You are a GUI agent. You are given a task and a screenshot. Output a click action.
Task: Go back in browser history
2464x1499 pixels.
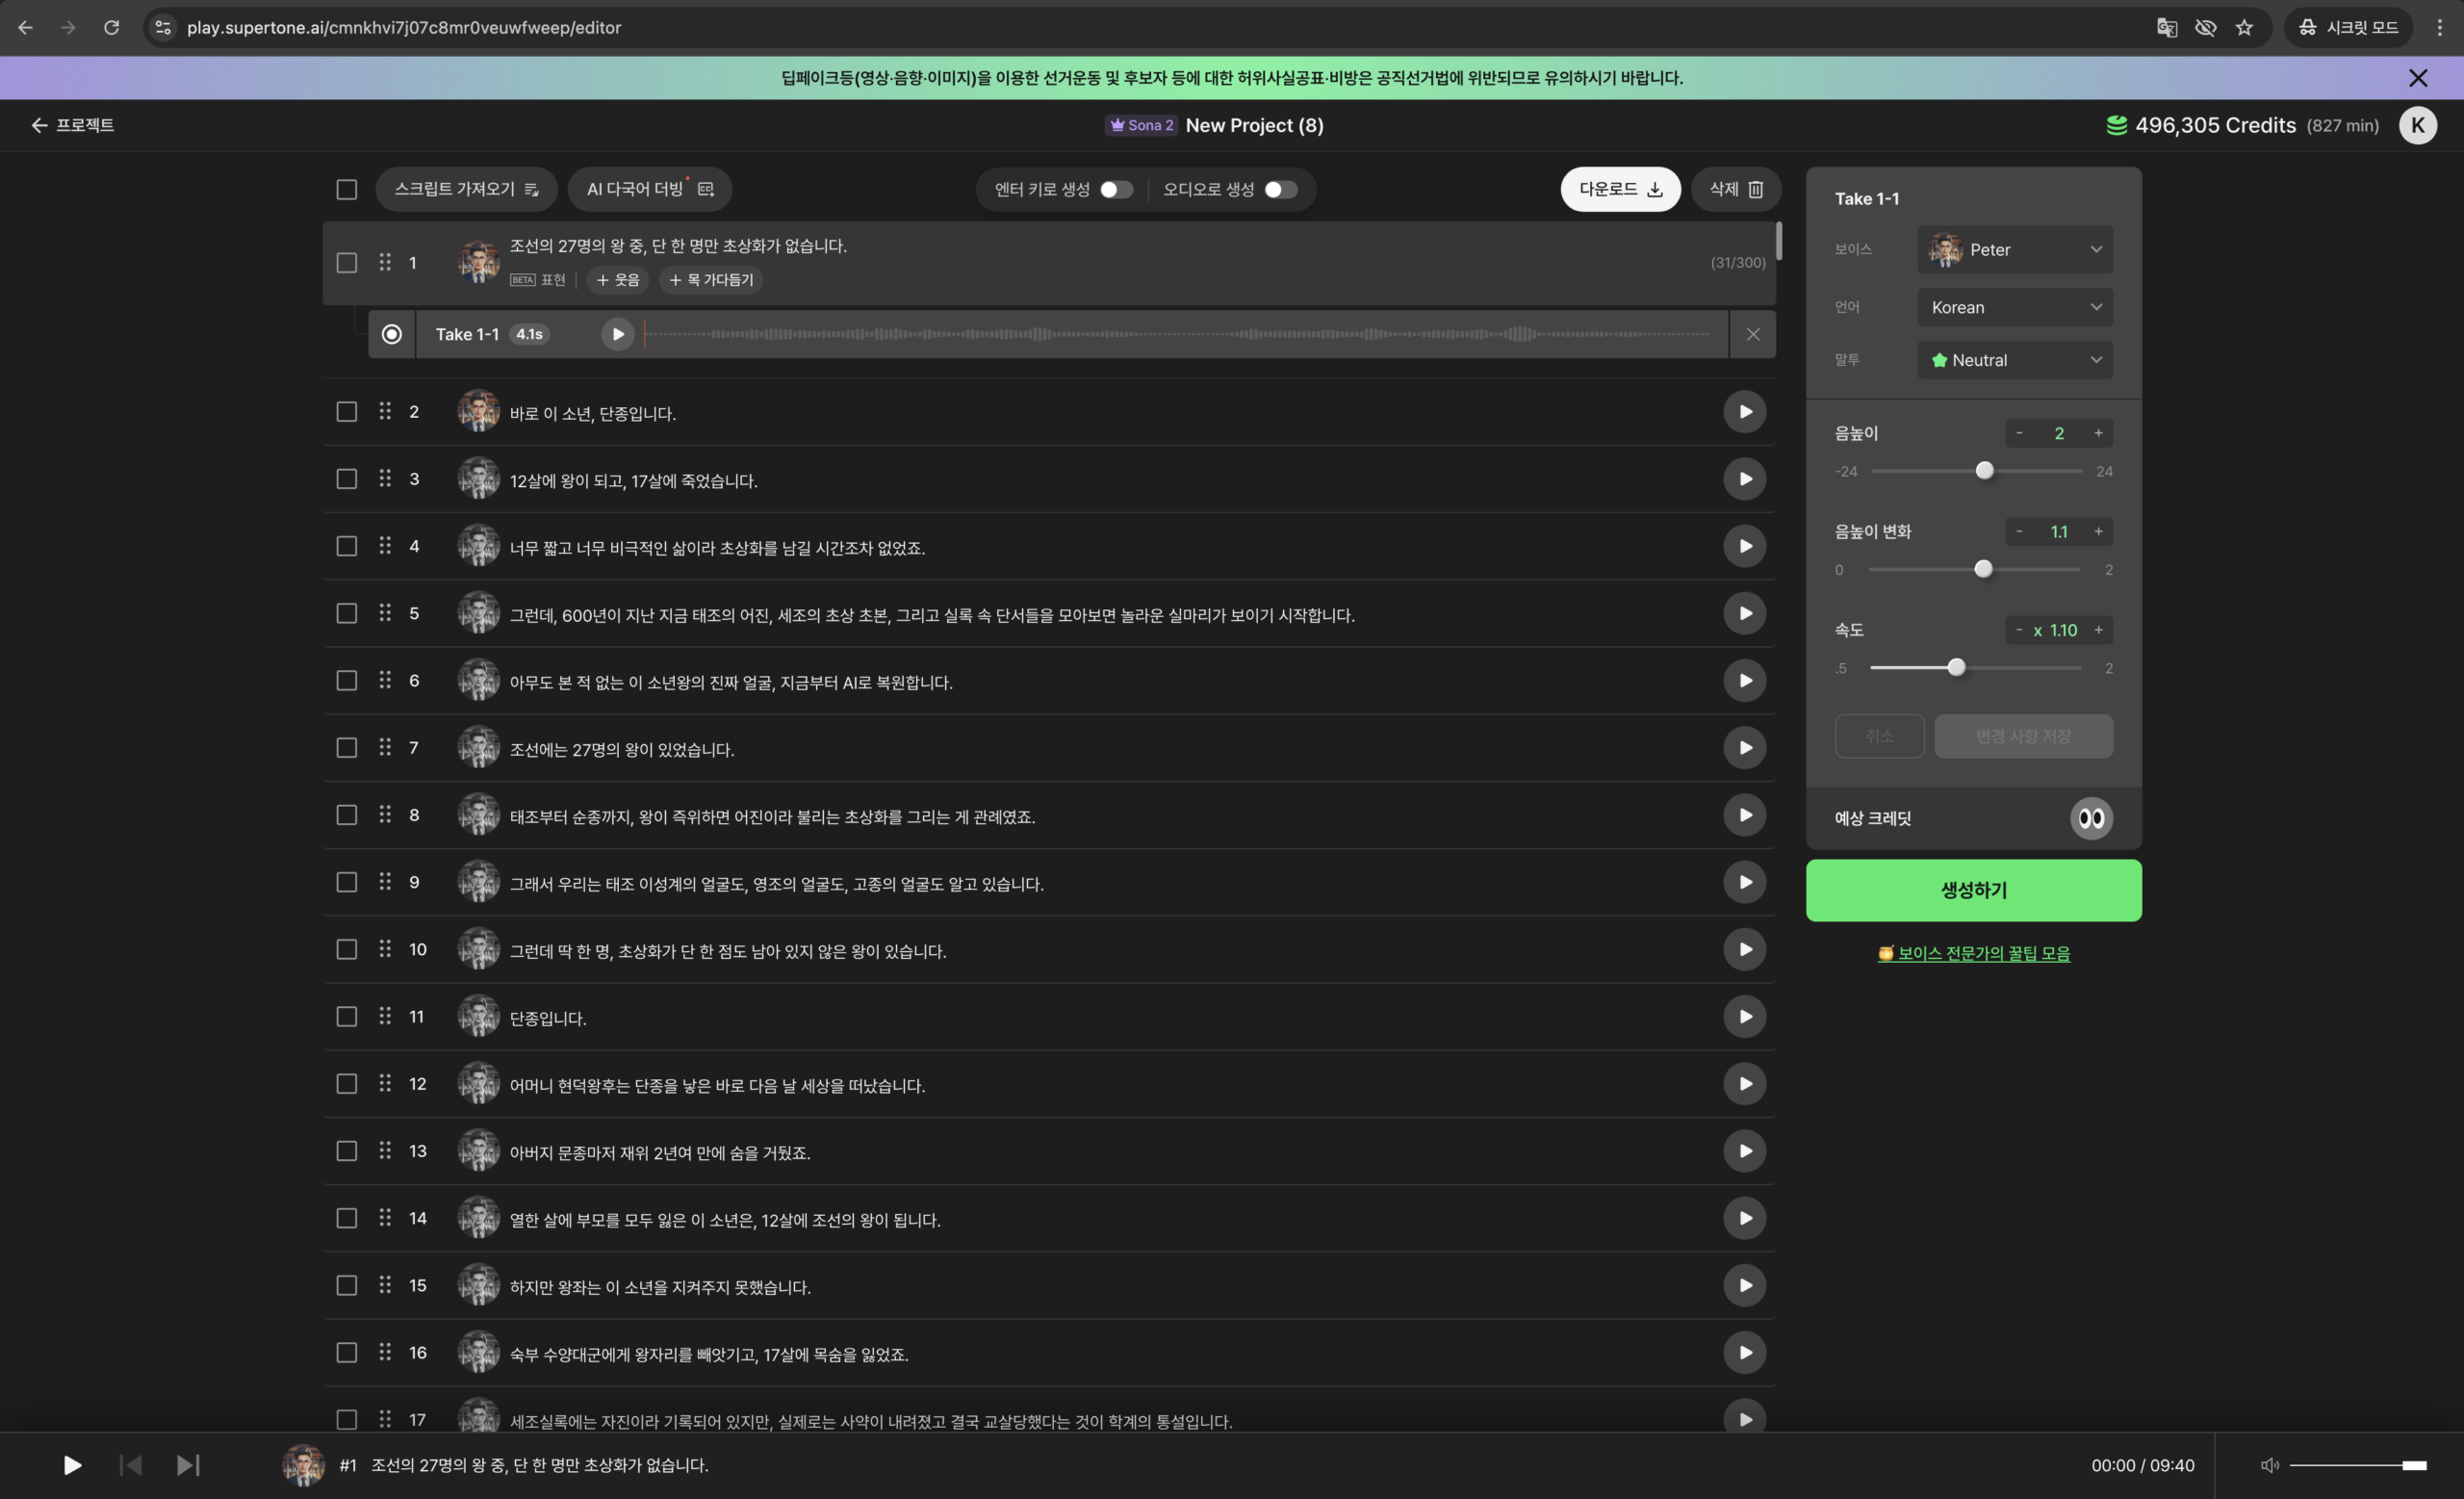[x=25, y=27]
